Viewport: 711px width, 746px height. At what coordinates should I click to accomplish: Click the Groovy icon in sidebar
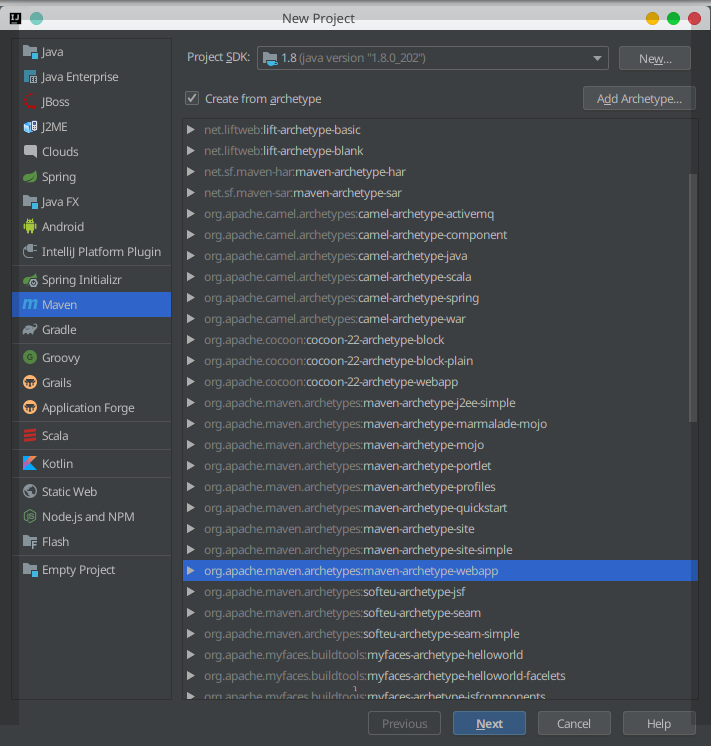(30, 358)
